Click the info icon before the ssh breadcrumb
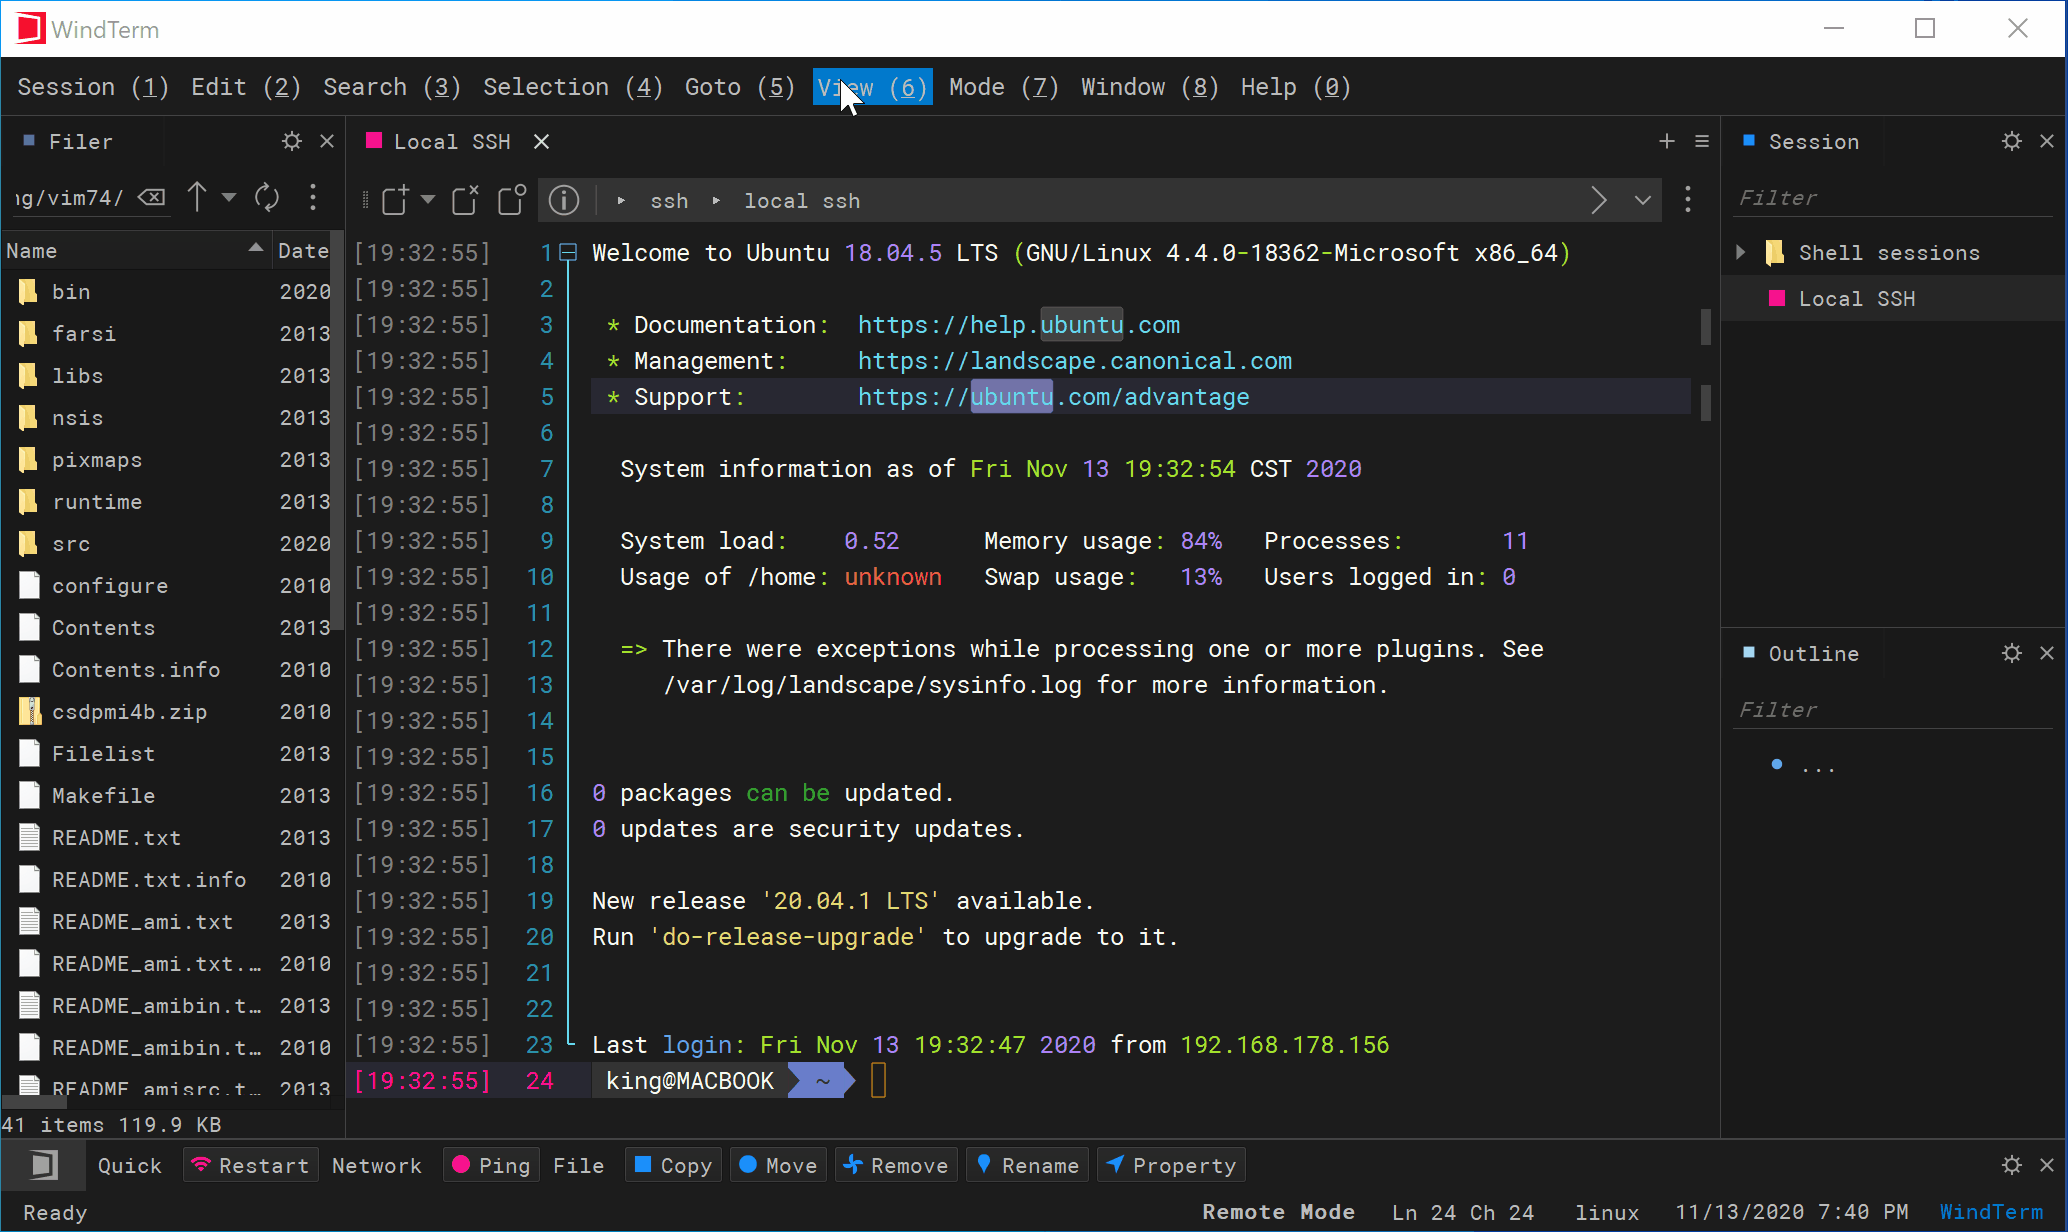 (563, 200)
